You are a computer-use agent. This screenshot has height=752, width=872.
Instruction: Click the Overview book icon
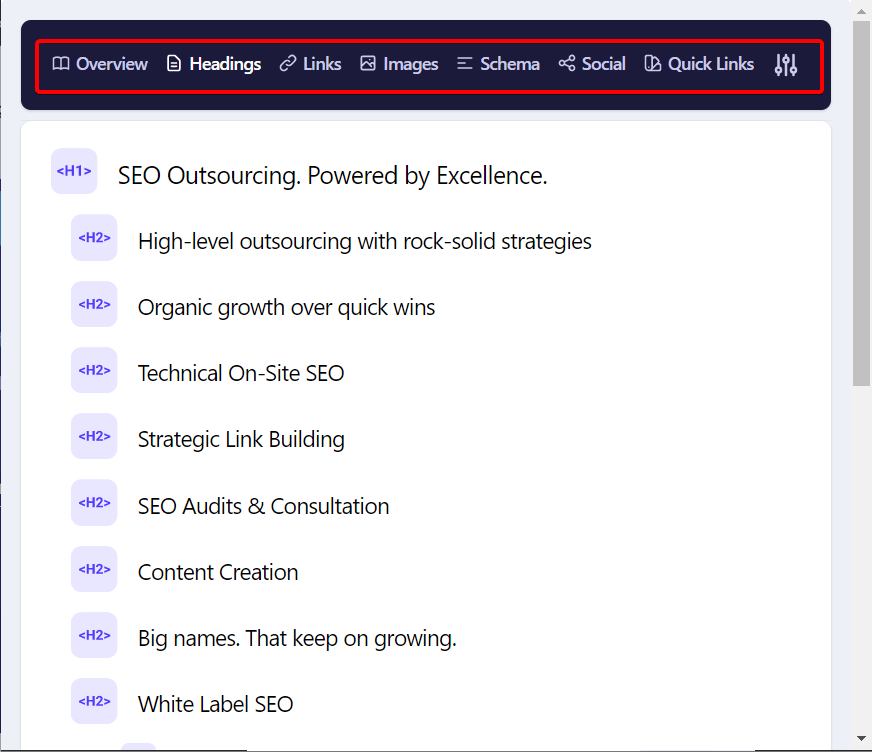pyautogui.click(x=61, y=64)
